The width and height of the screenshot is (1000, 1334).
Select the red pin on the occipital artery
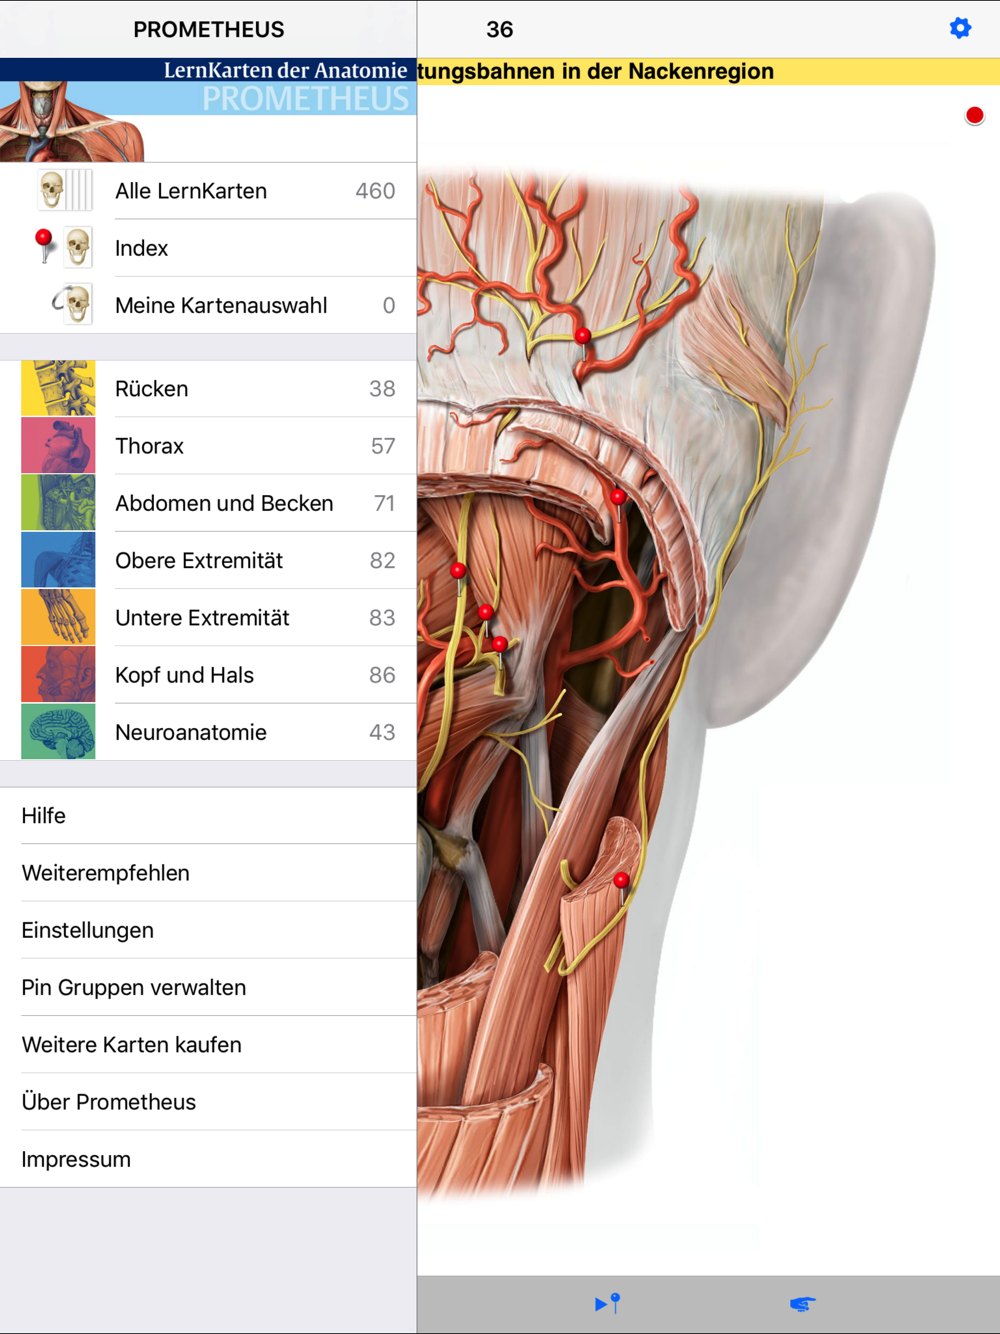583,337
